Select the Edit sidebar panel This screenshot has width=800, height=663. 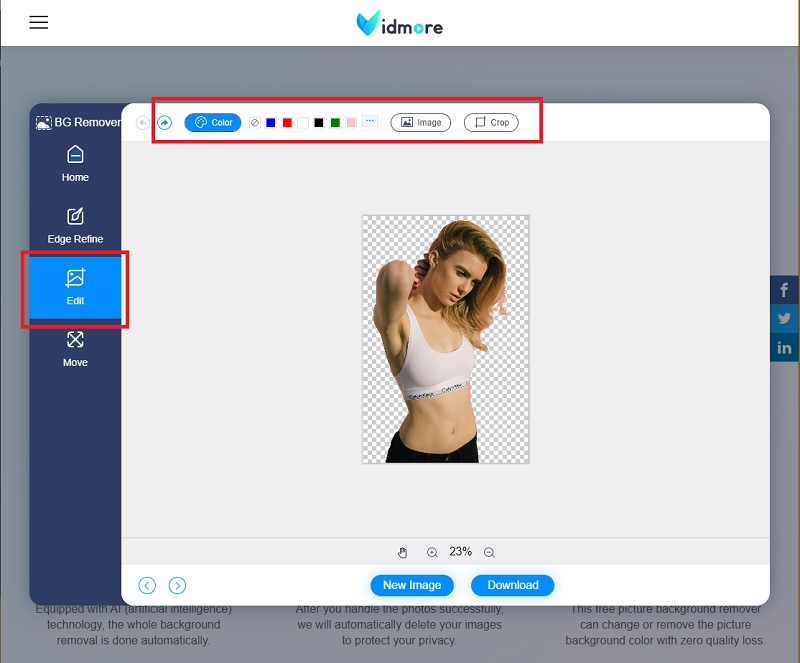[x=75, y=289]
